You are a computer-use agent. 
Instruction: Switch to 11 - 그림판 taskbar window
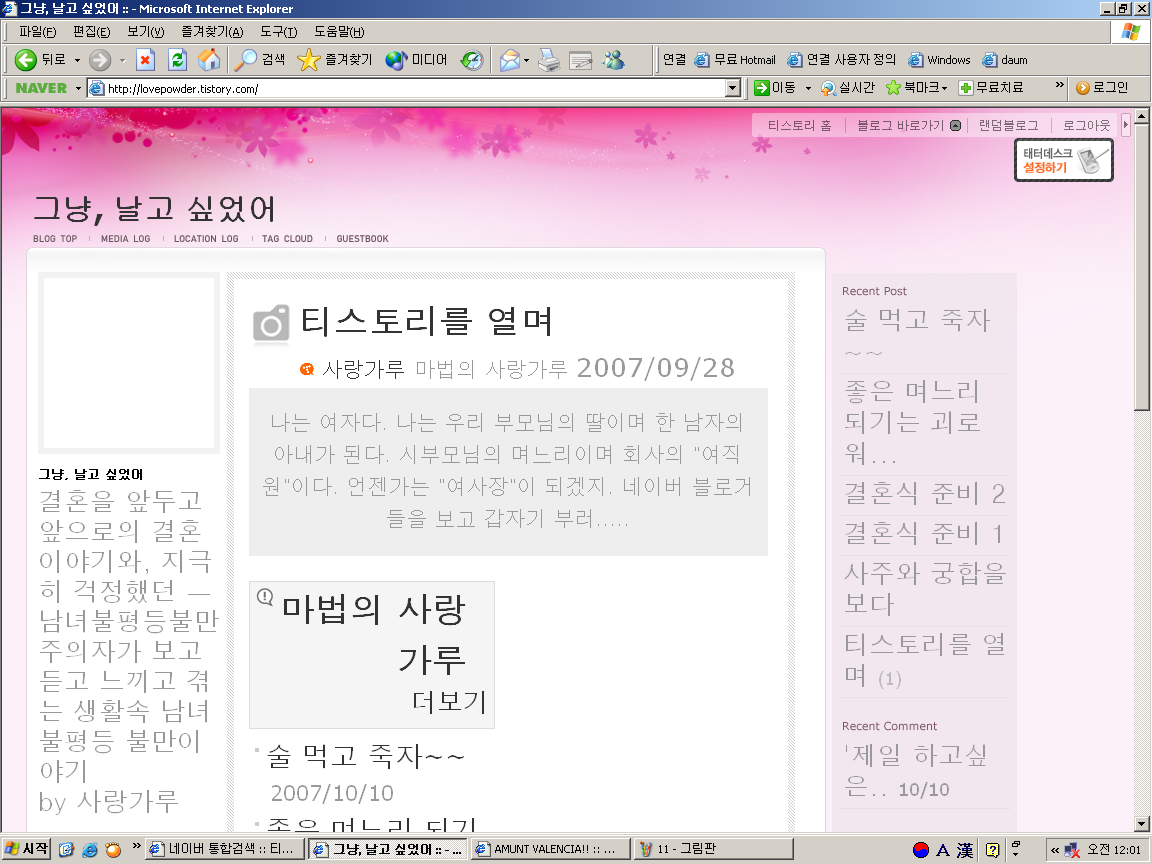(713, 850)
